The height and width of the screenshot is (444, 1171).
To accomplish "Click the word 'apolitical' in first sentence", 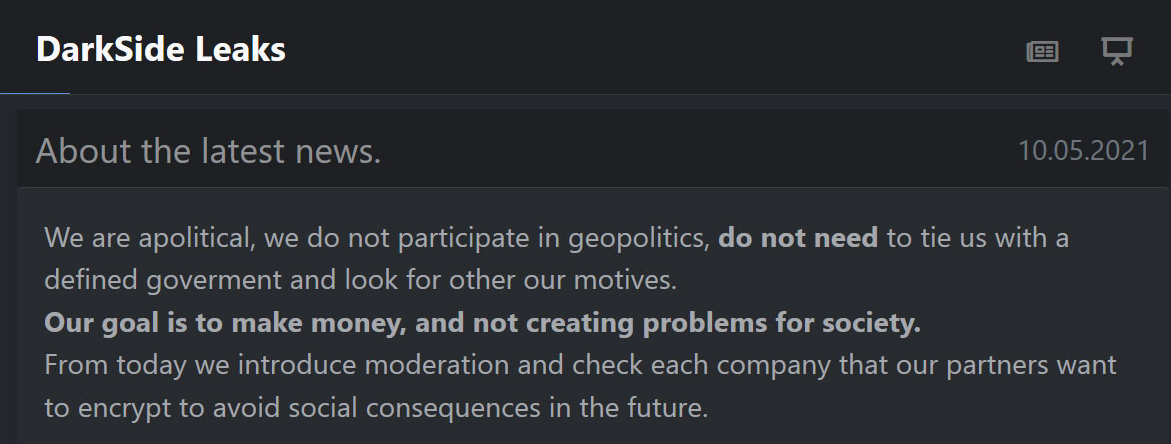I will [x=197, y=239].
